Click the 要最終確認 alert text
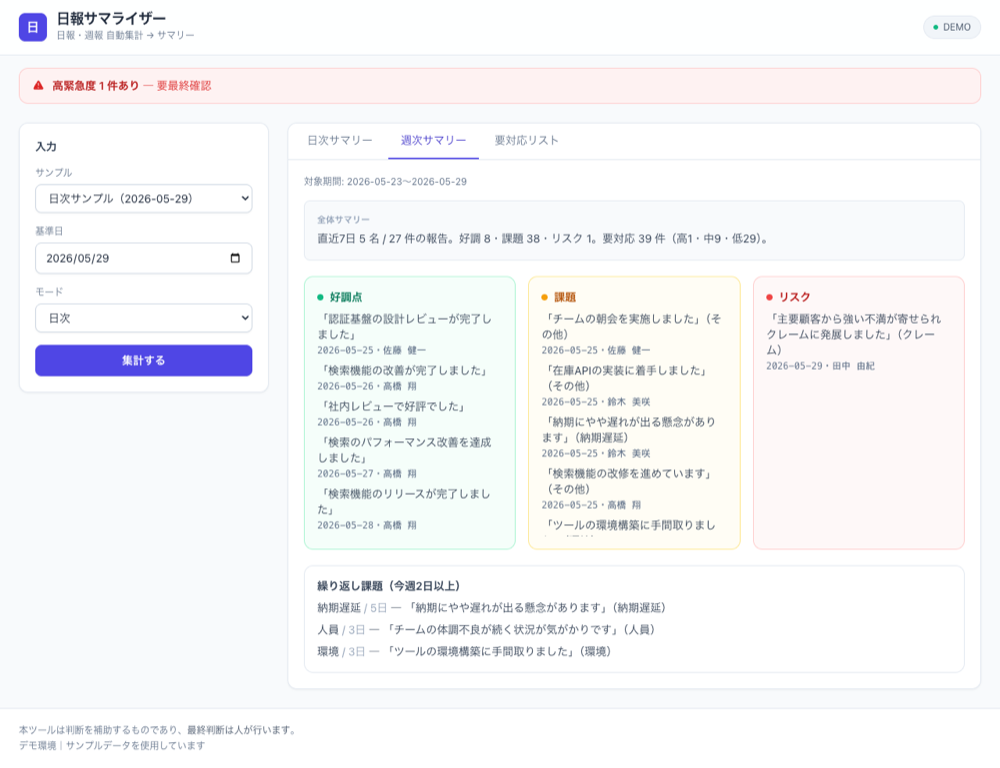The width and height of the screenshot is (1000, 768). (x=184, y=85)
